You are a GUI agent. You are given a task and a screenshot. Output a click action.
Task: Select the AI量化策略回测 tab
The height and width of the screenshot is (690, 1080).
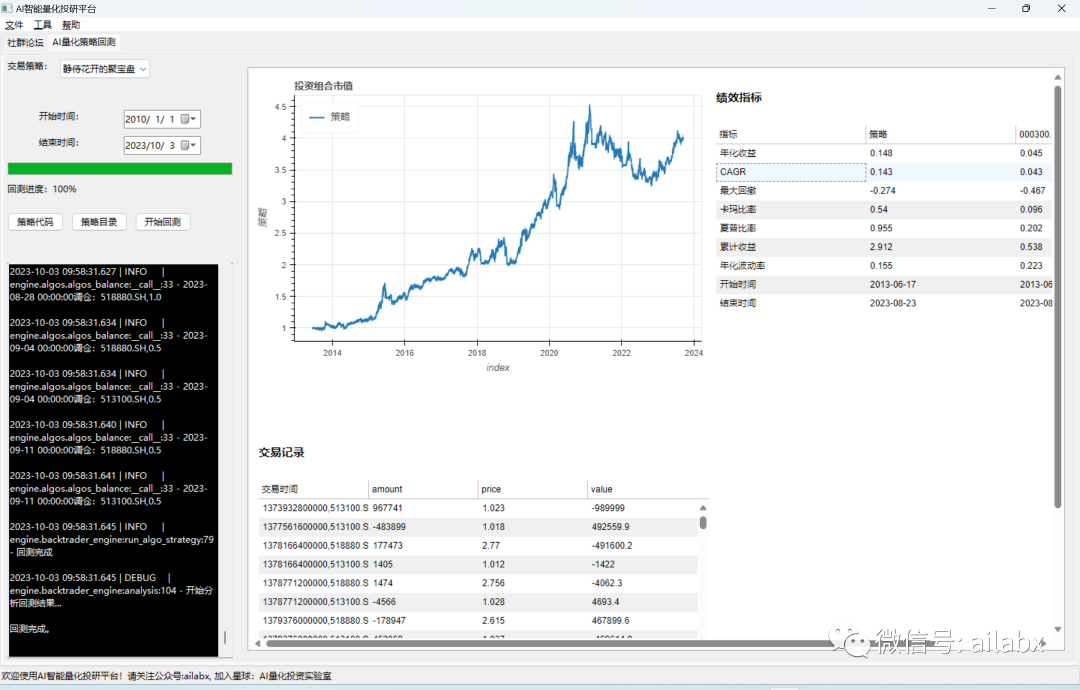coord(84,42)
